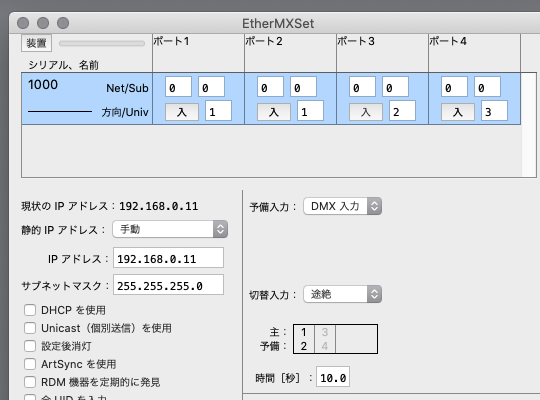The width and height of the screenshot is (540, 400).
Task: Toggle the 入 direction button for ポート1
Action: pos(182,112)
